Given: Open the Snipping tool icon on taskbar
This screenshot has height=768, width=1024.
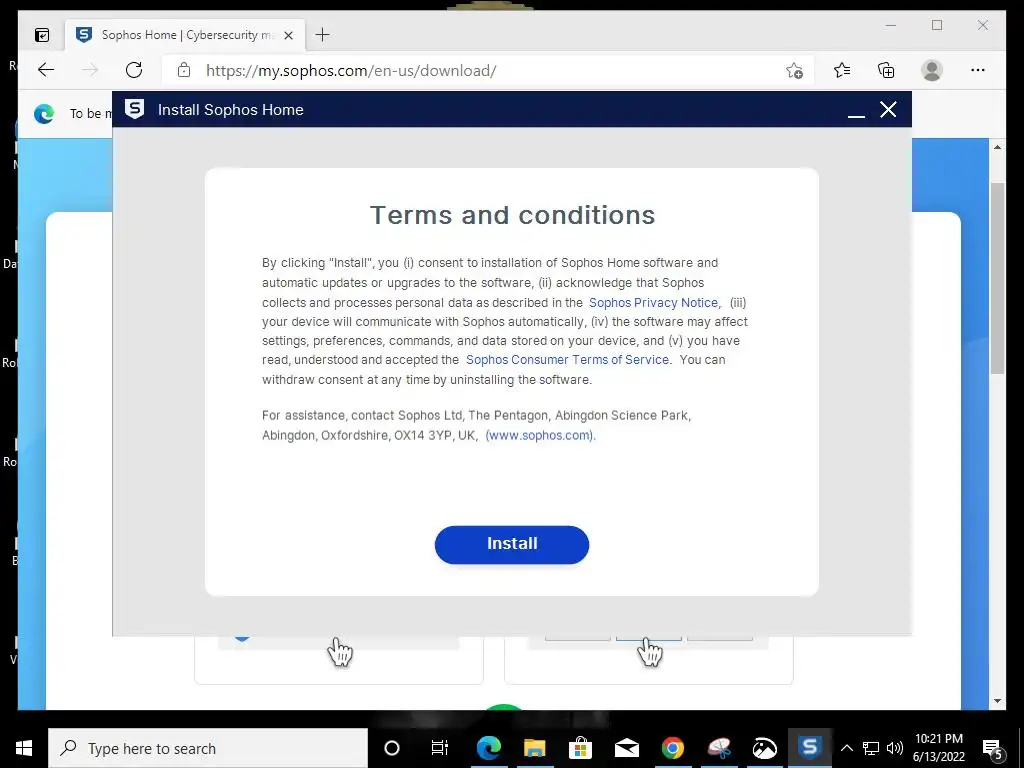Looking at the screenshot, I should tap(719, 748).
